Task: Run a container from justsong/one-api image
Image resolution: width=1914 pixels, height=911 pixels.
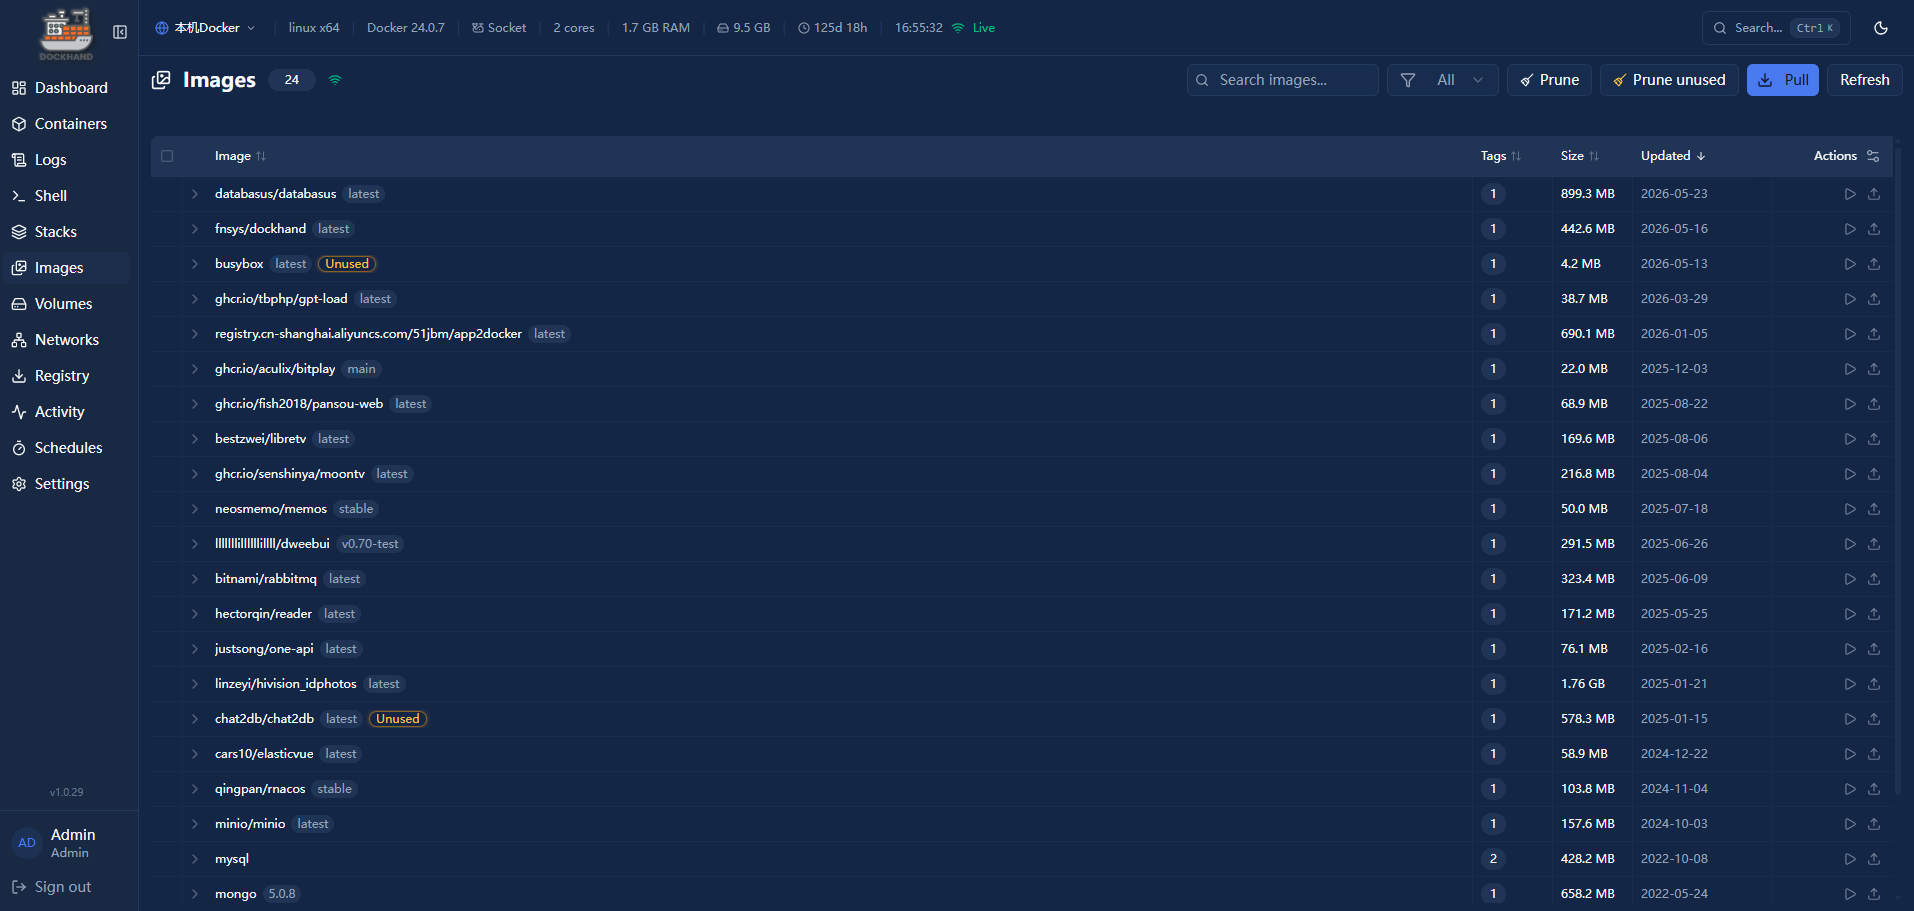Action: coord(1850,649)
